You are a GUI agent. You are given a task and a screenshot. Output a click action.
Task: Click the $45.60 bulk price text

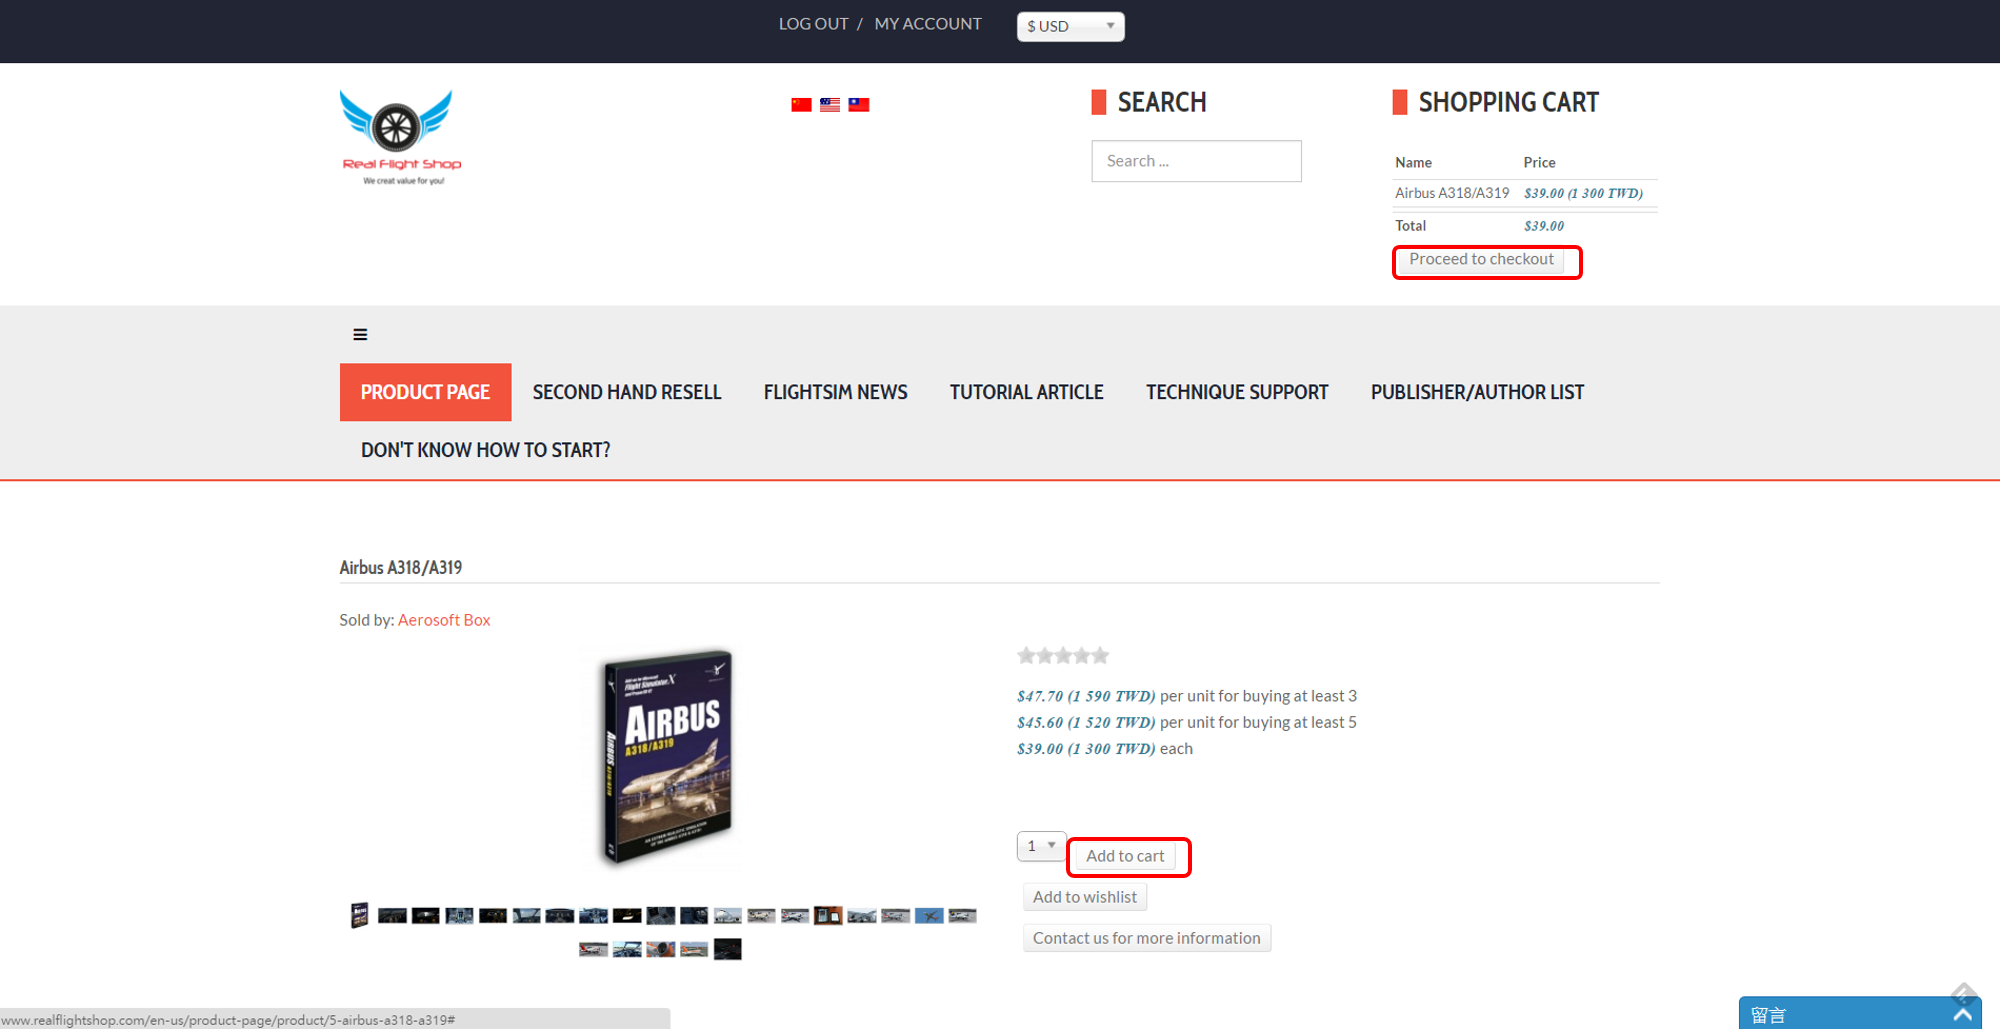pyautogui.click(x=1086, y=722)
